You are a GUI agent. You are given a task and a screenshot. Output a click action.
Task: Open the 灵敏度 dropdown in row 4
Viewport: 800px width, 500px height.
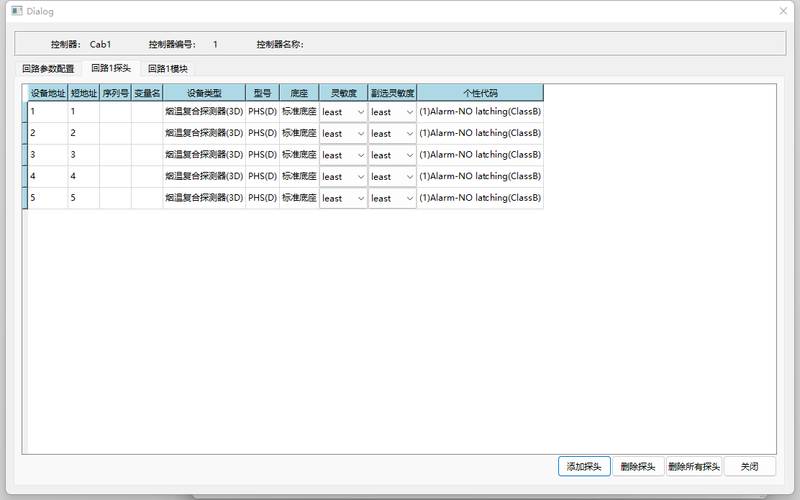pos(343,177)
